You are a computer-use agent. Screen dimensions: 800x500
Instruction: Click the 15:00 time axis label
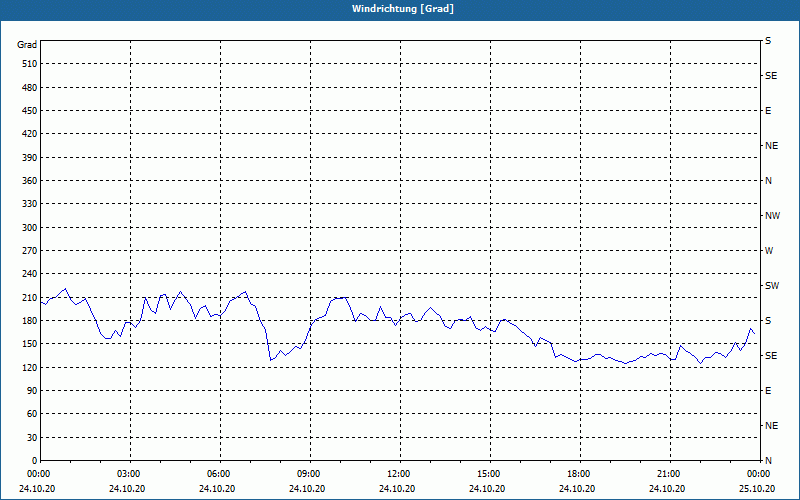[490, 474]
